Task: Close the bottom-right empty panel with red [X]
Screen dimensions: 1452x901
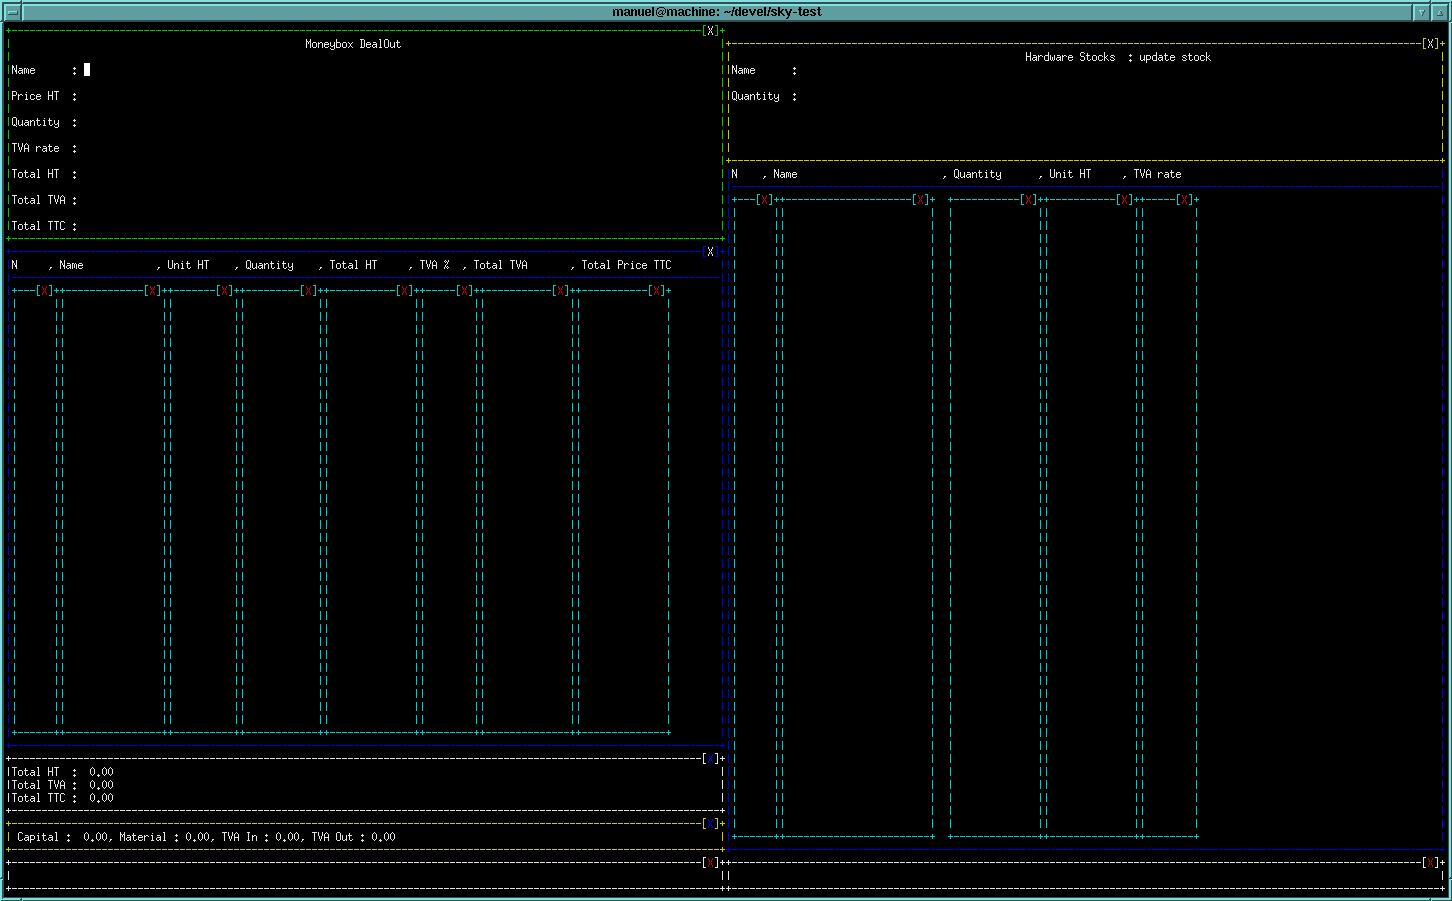Action: (x=1430, y=862)
